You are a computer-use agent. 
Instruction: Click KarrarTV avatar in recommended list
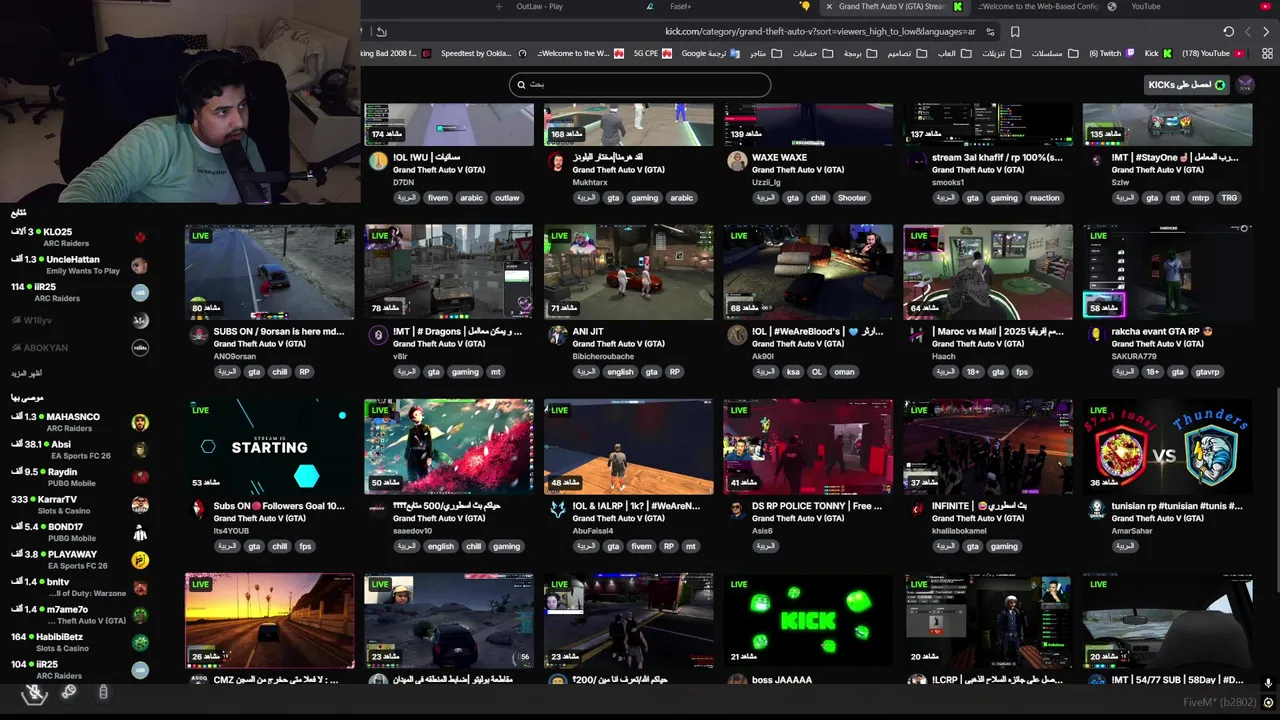click(140, 505)
